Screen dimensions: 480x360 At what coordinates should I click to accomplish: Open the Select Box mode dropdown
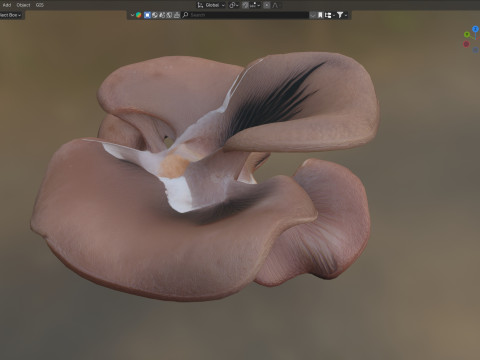pos(11,15)
